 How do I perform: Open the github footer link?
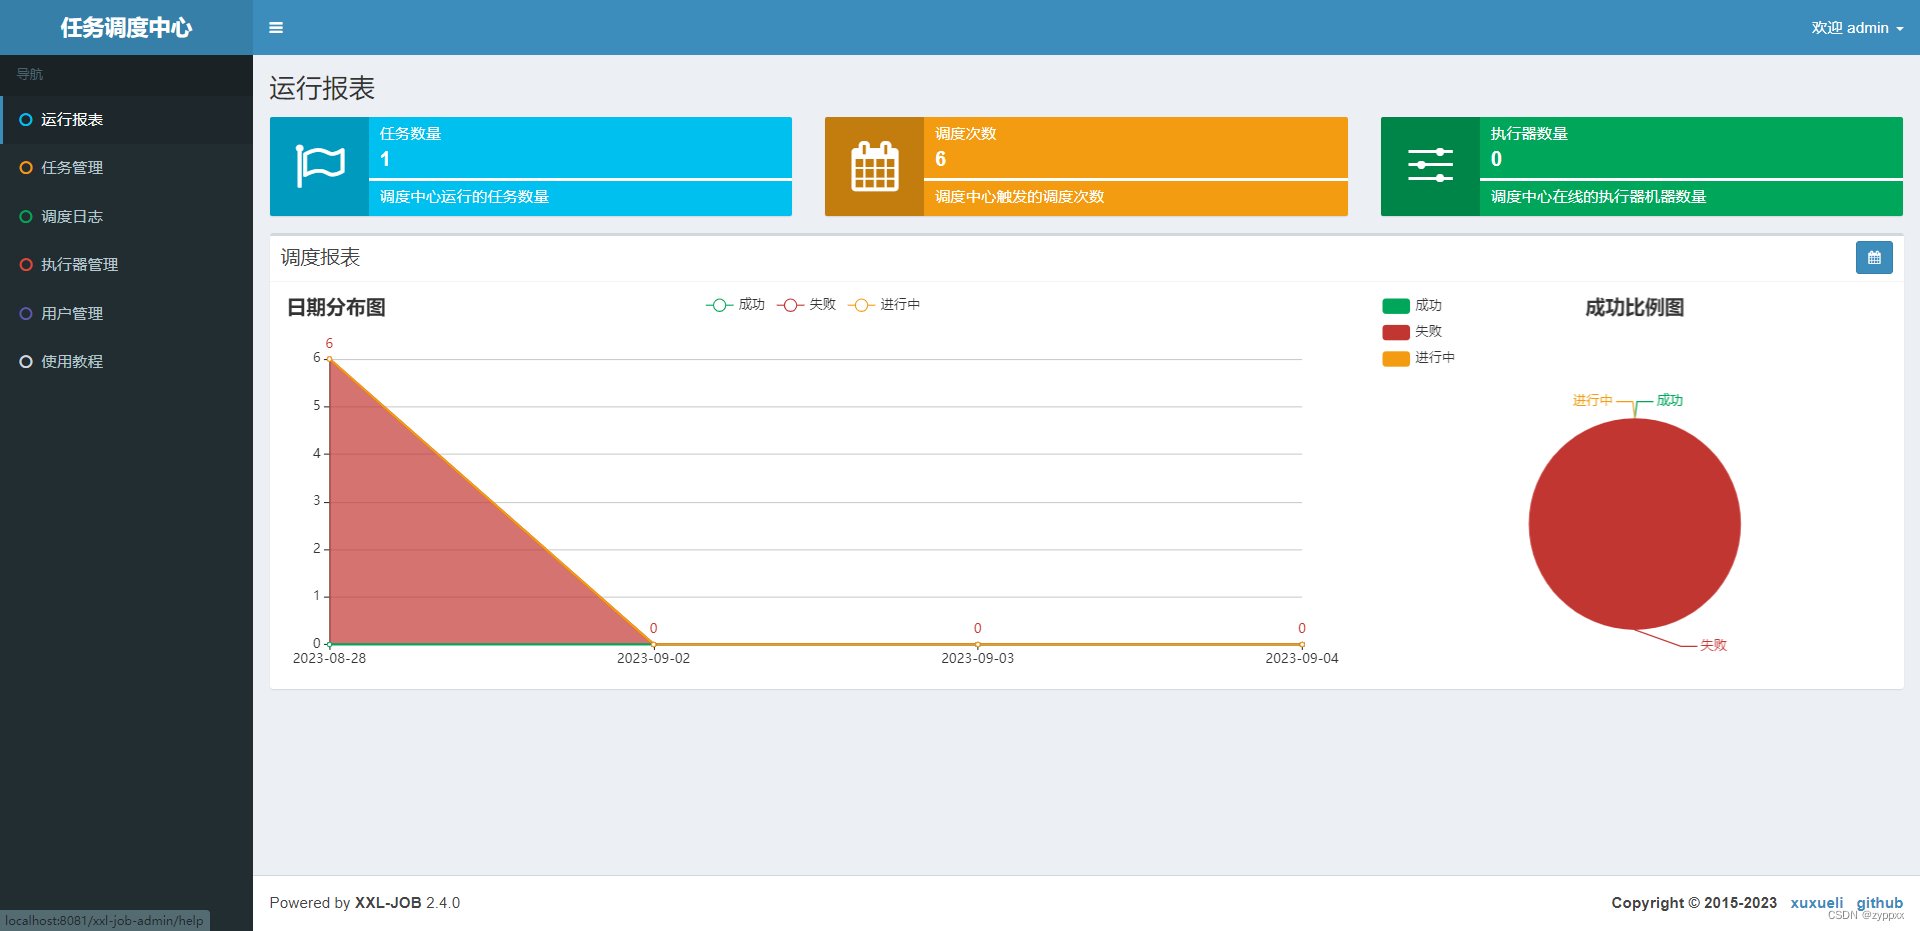click(1880, 903)
